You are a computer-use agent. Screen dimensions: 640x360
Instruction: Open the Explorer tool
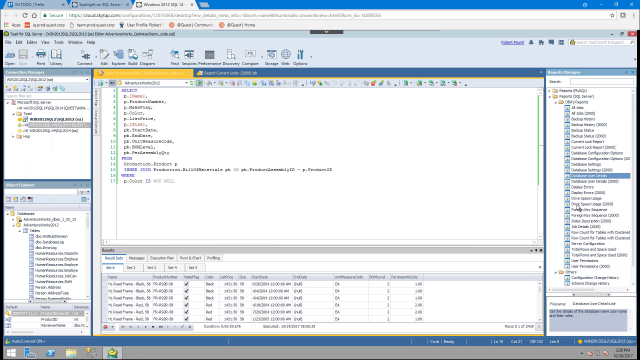(118, 57)
